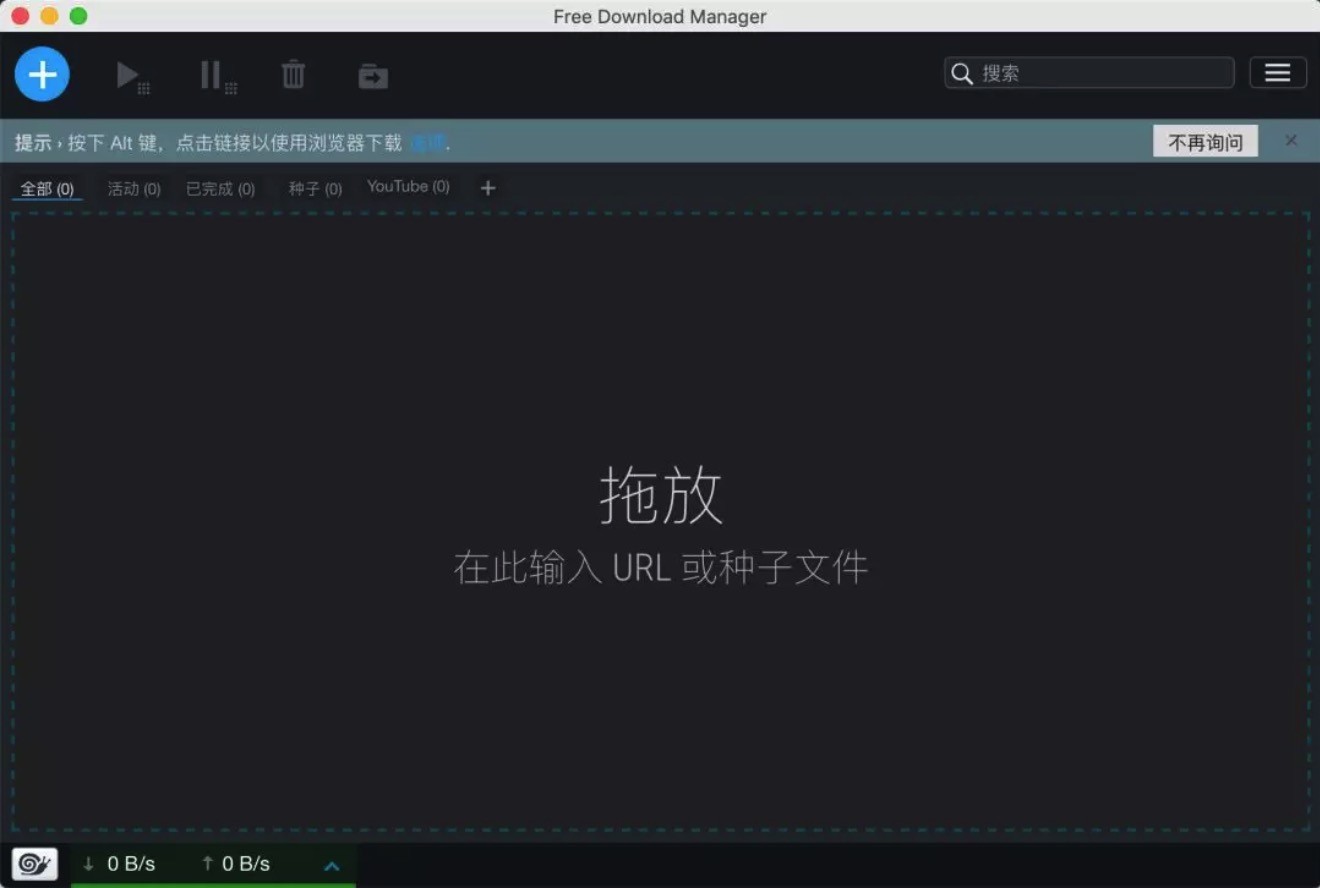
Task: Dismiss the tip banner with the X
Action: [x=1291, y=141]
